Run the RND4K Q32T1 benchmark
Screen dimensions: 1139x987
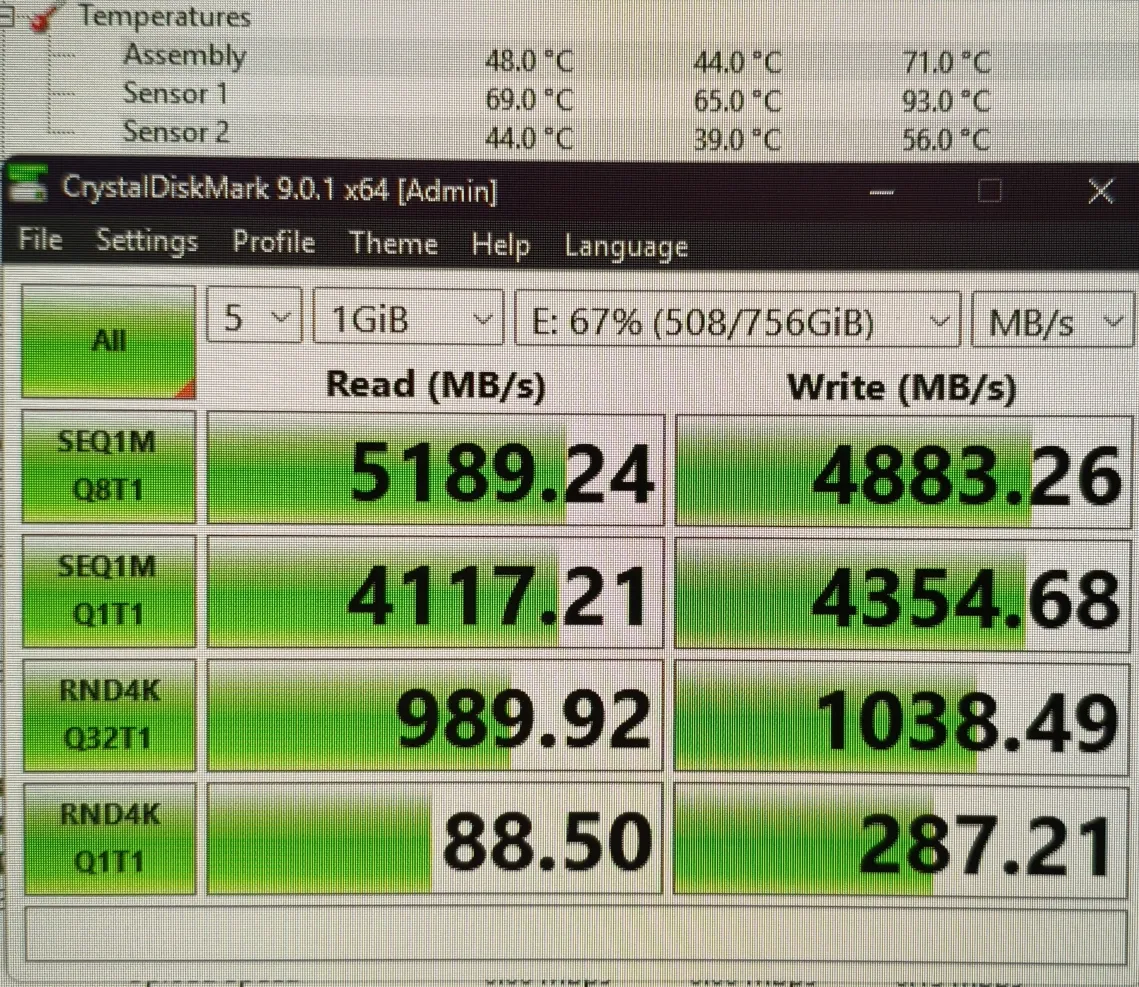coord(106,716)
